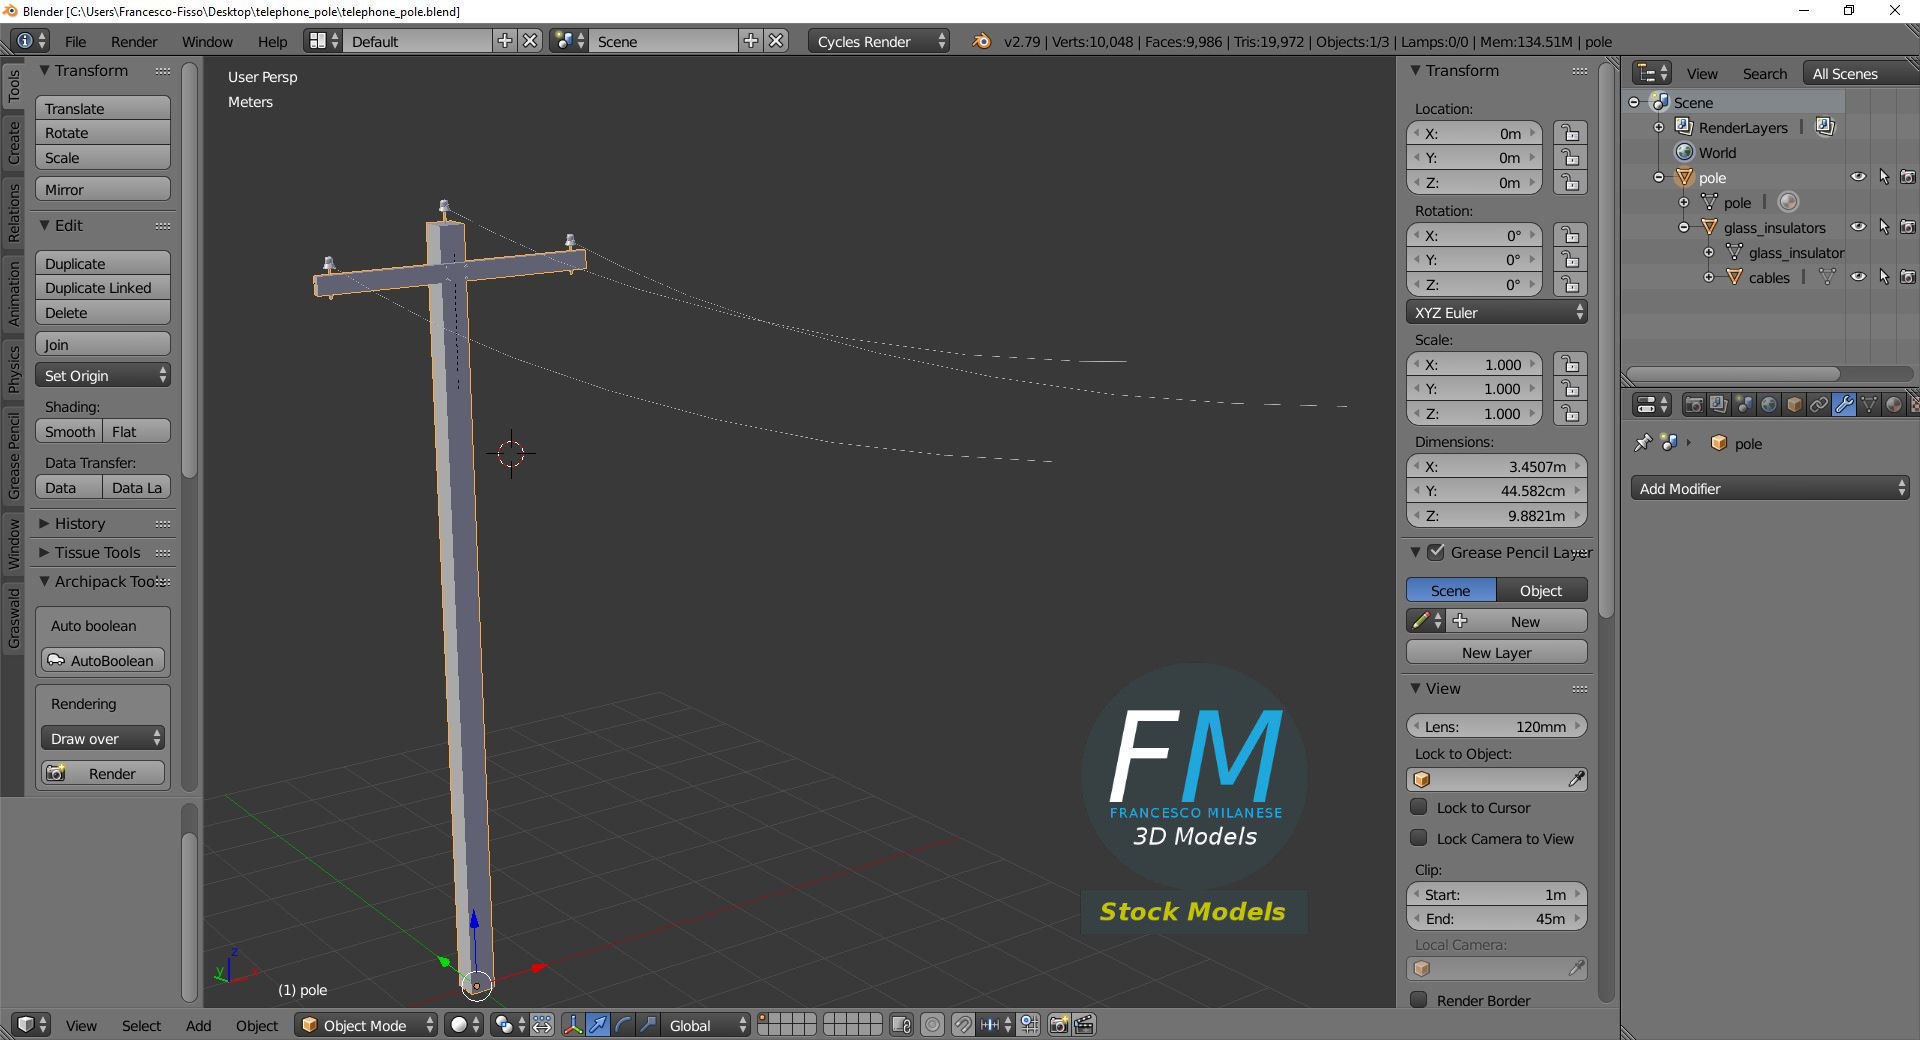The height and width of the screenshot is (1040, 1920).
Task: Open the Object properties cube tab
Action: click(x=1794, y=405)
